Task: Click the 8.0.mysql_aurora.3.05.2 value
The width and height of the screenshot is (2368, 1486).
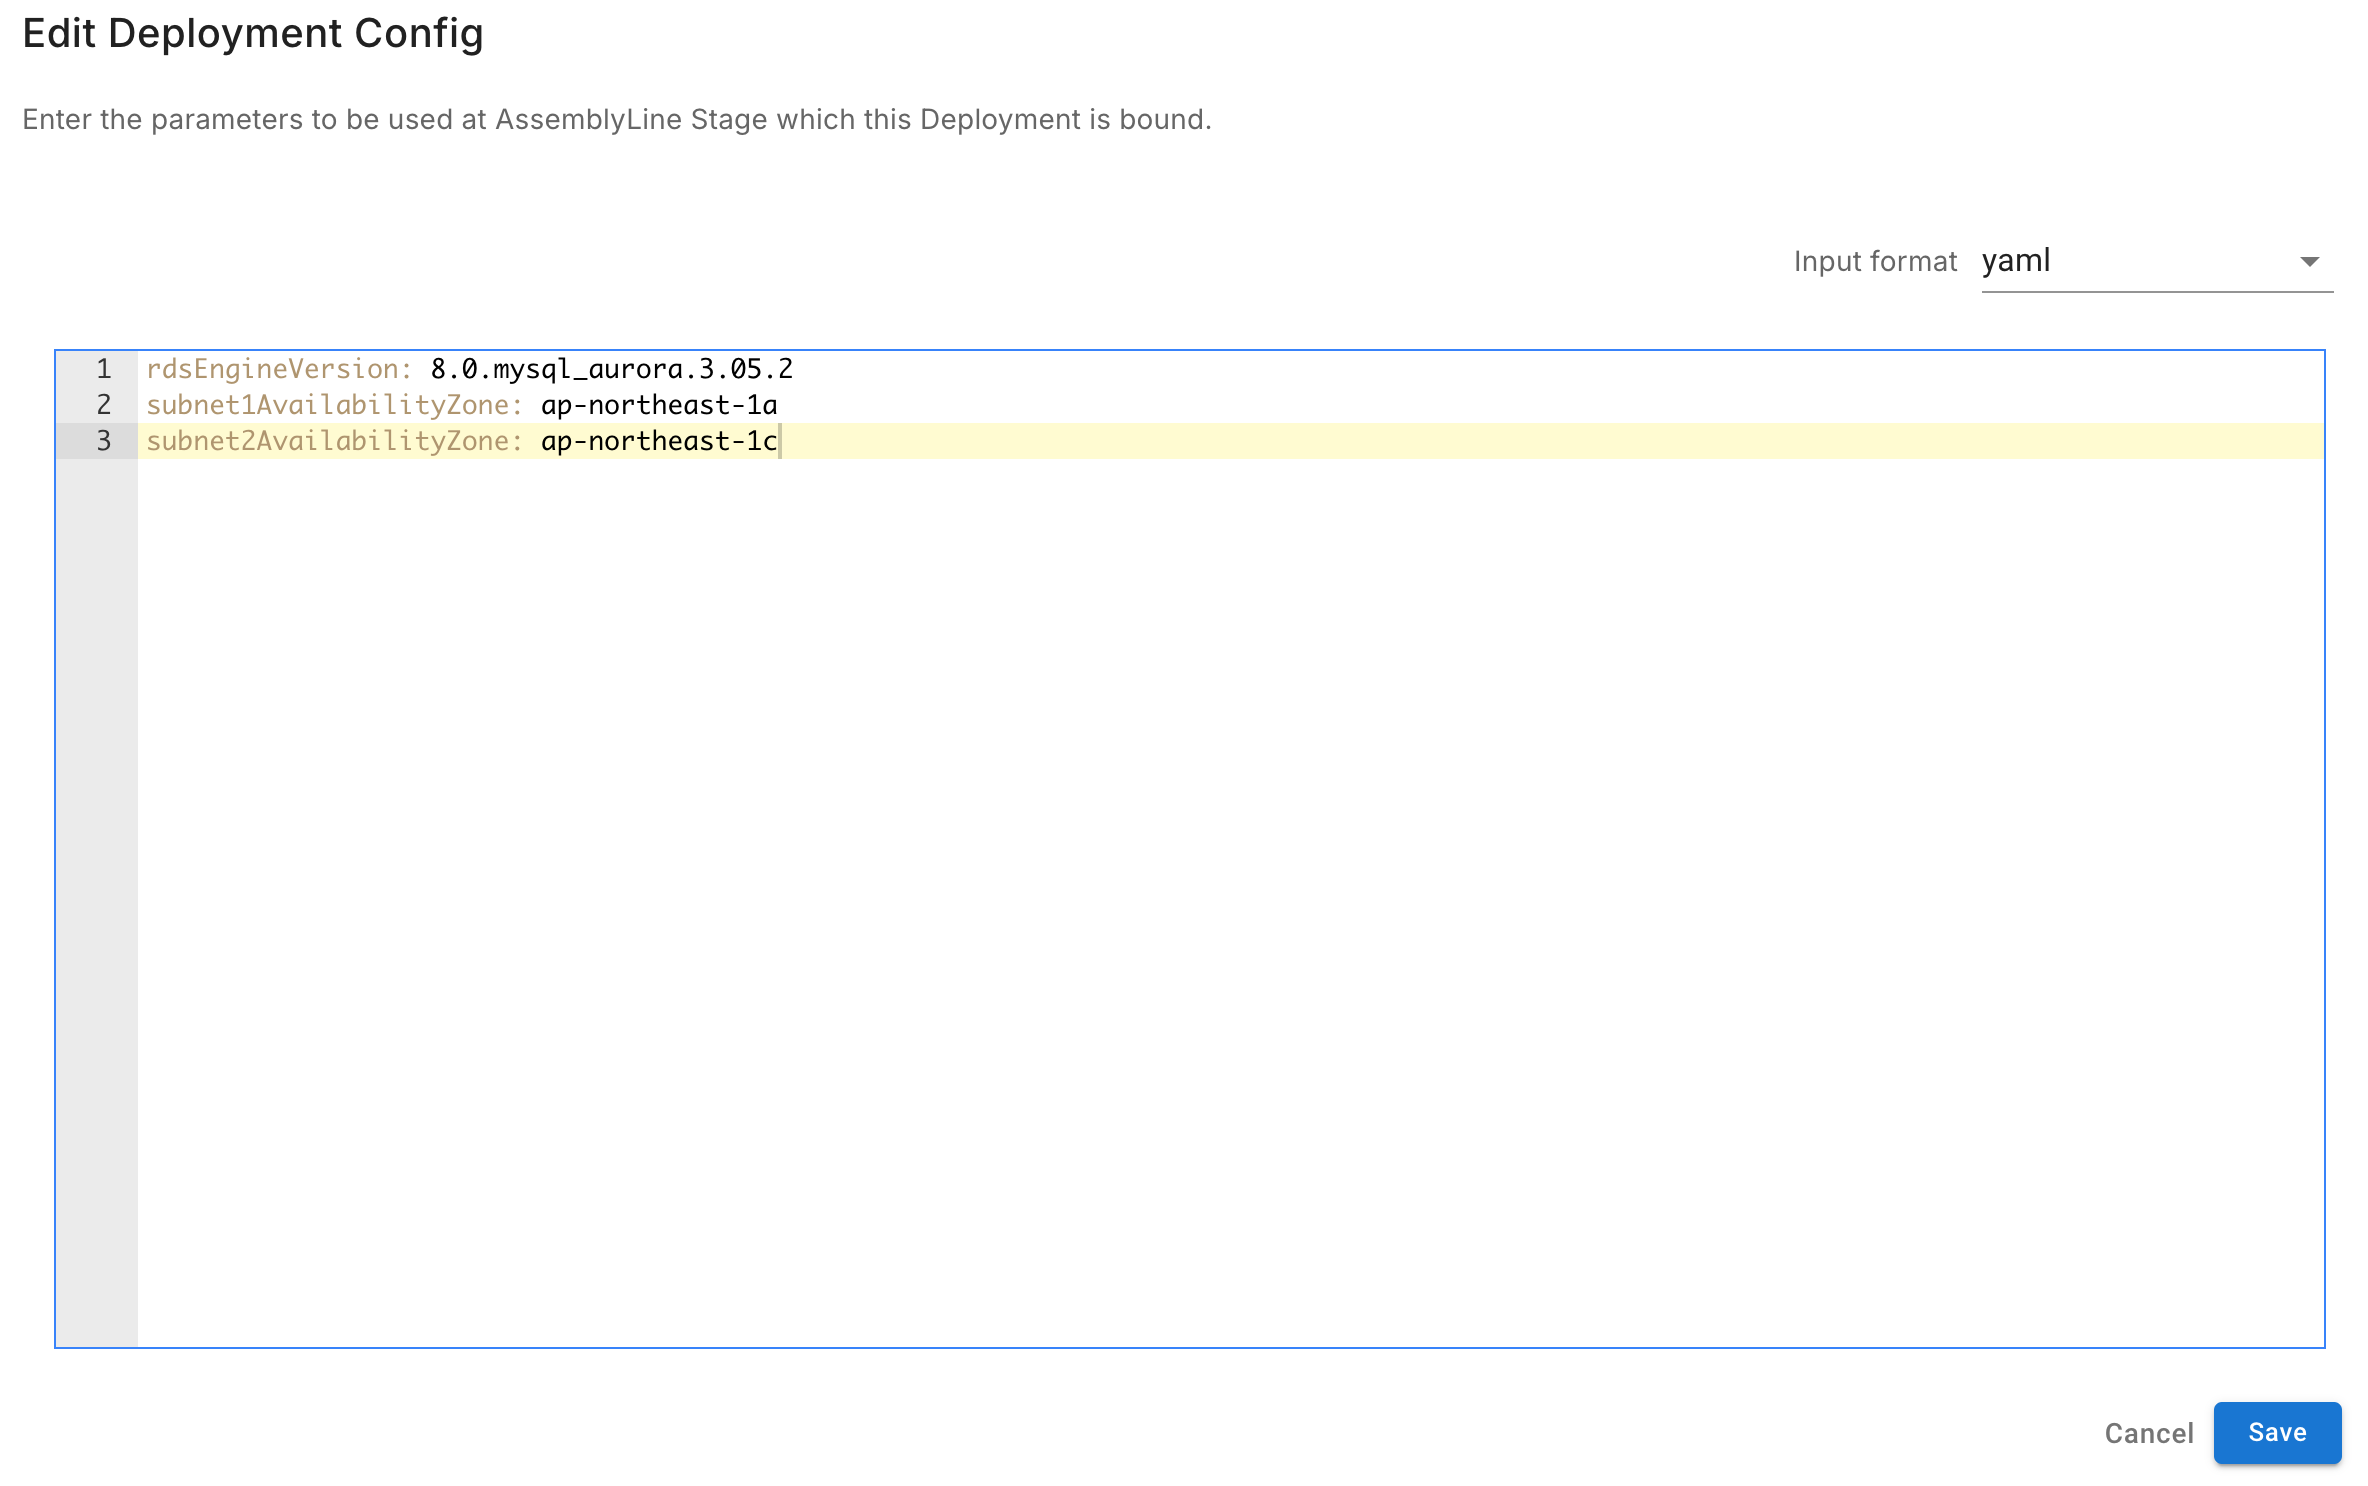Action: pyautogui.click(x=611, y=369)
